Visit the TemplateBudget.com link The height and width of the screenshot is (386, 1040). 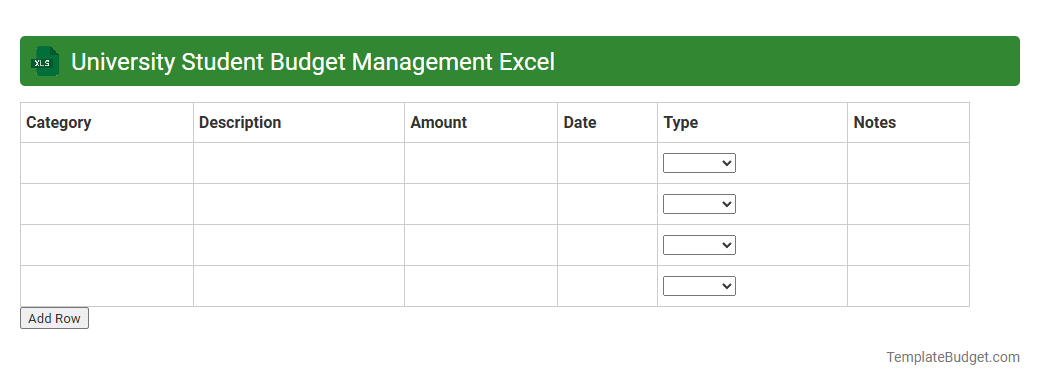[x=953, y=357]
